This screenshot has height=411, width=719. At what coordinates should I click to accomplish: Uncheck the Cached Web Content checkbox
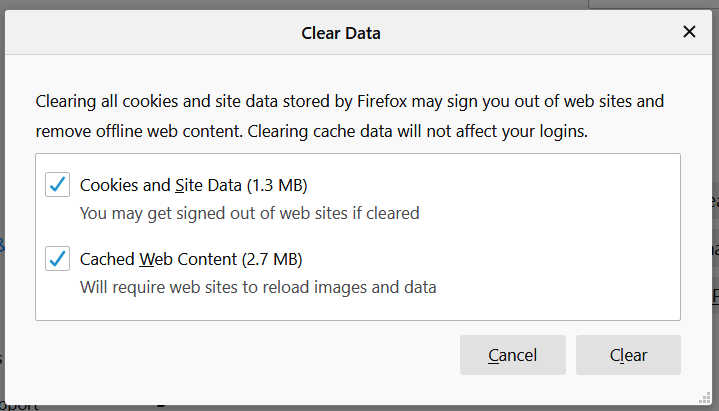coord(57,259)
